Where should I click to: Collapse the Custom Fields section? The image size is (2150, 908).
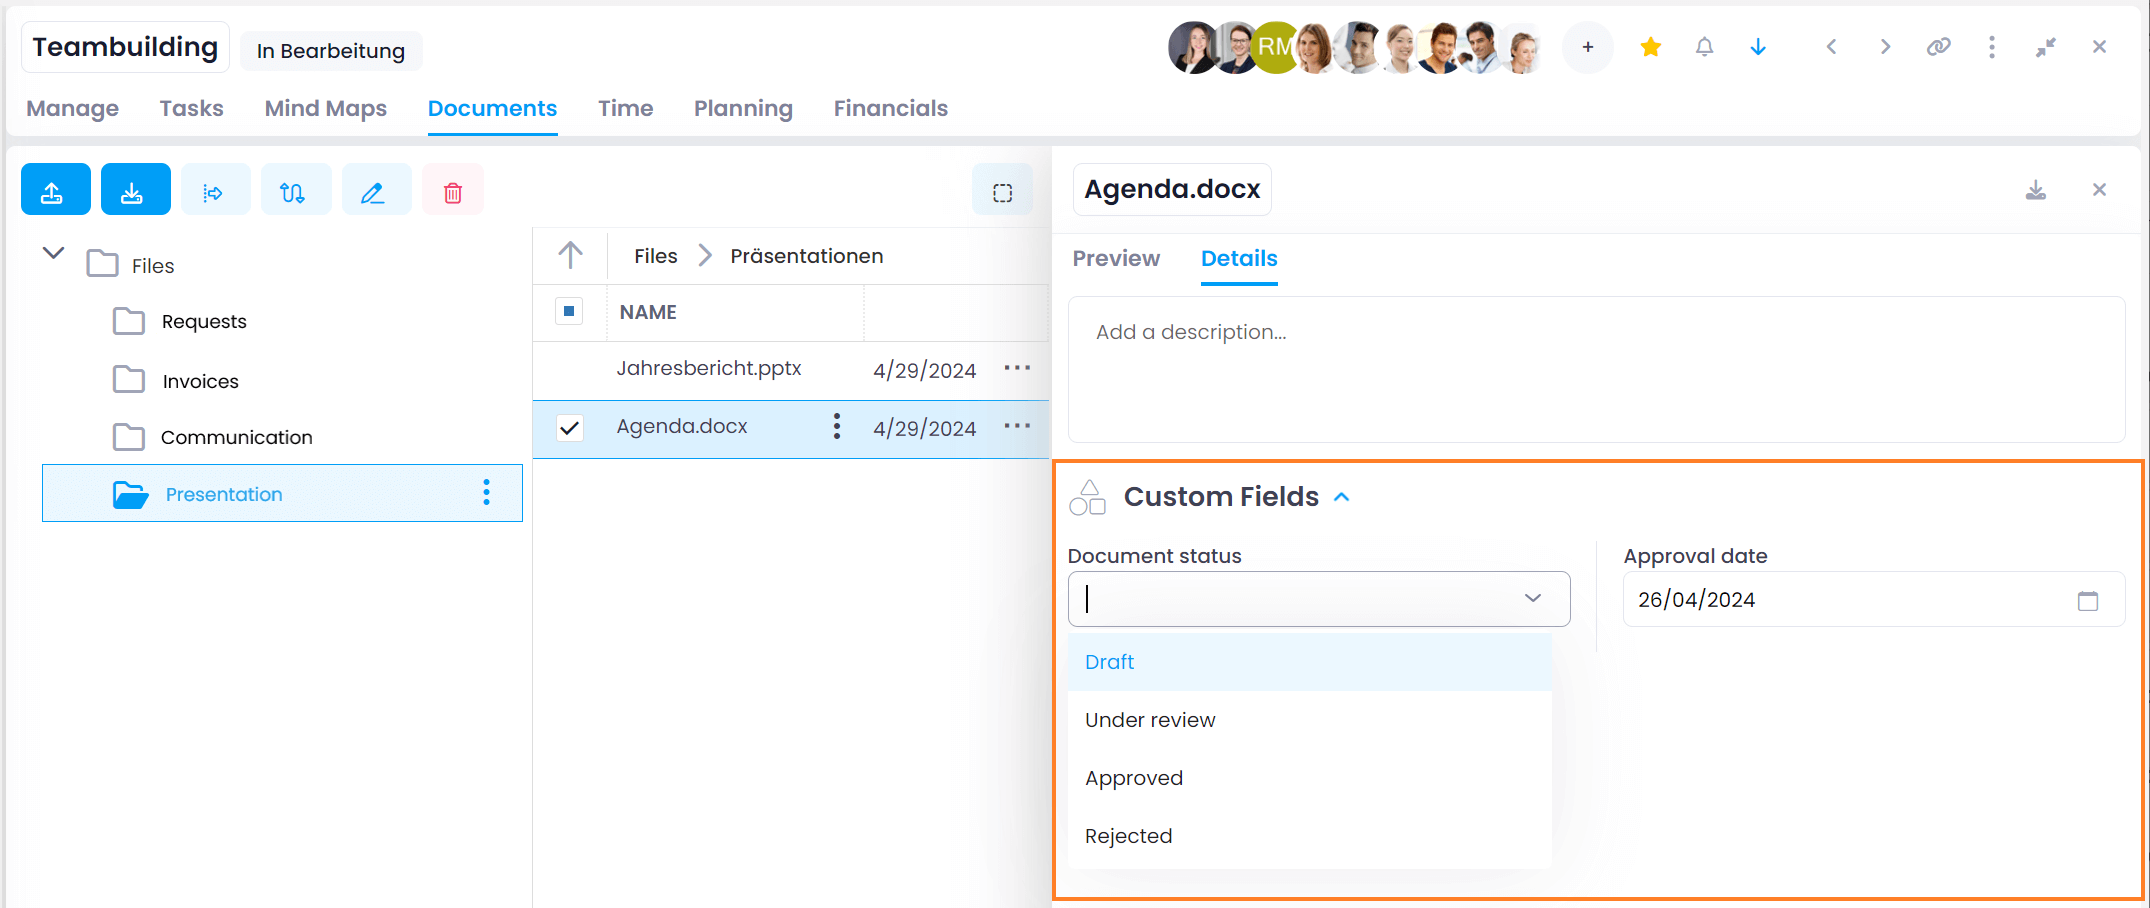coord(1342,497)
